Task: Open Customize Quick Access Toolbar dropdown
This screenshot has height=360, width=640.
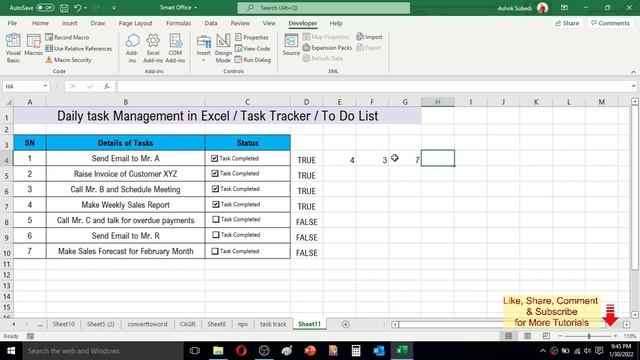Action: pos(114,8)
